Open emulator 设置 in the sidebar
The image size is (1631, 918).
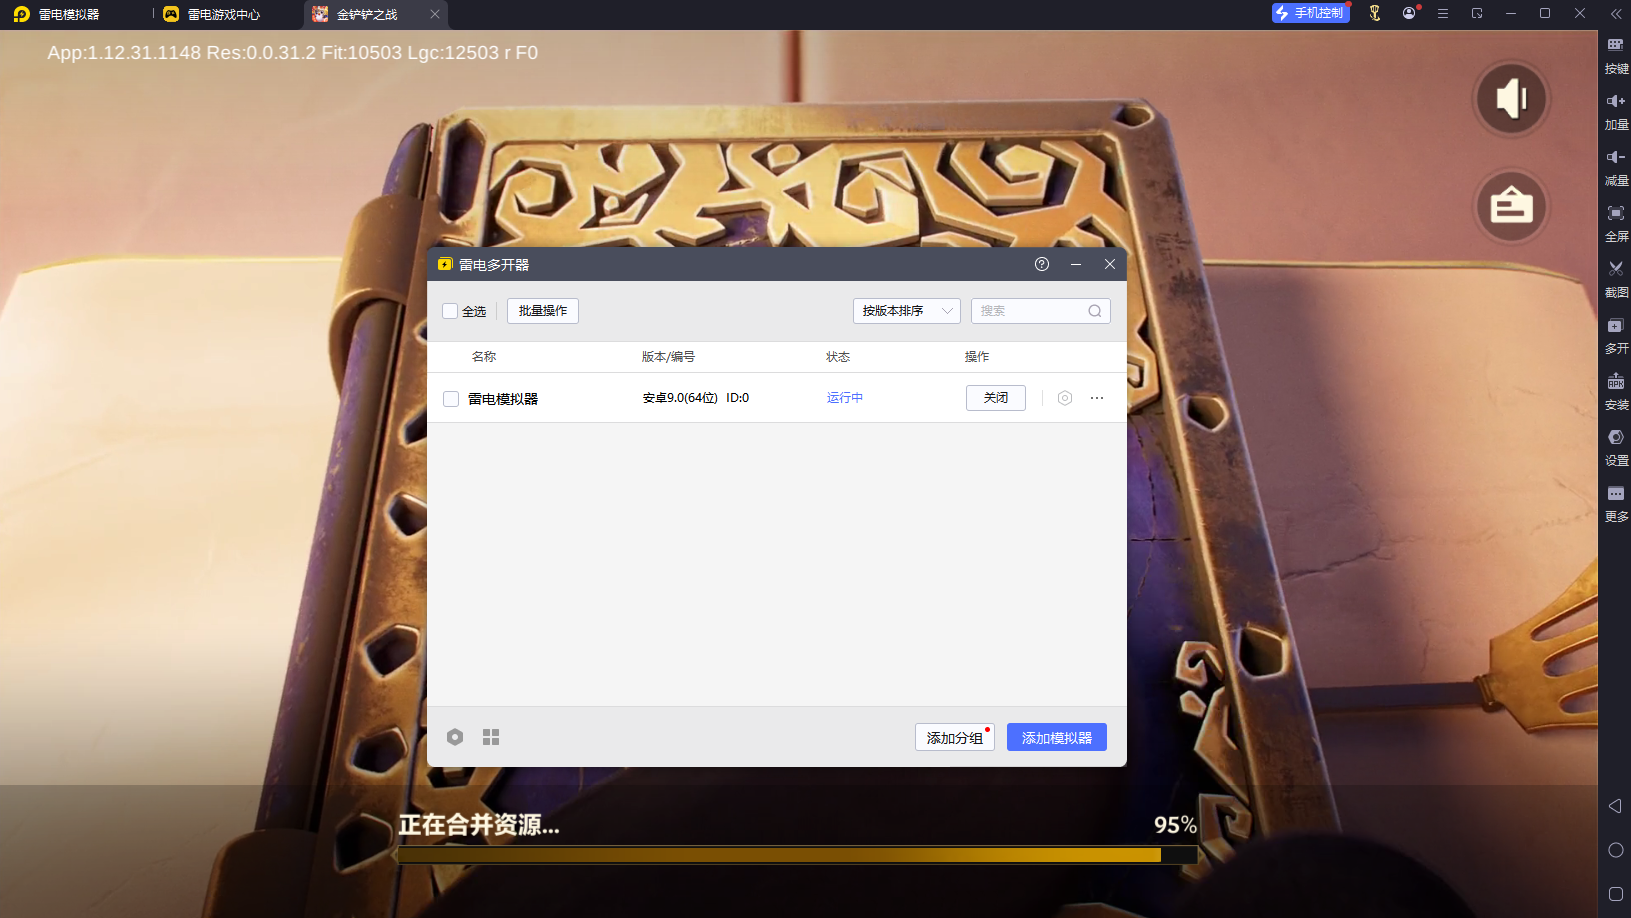coord(1616,447)
